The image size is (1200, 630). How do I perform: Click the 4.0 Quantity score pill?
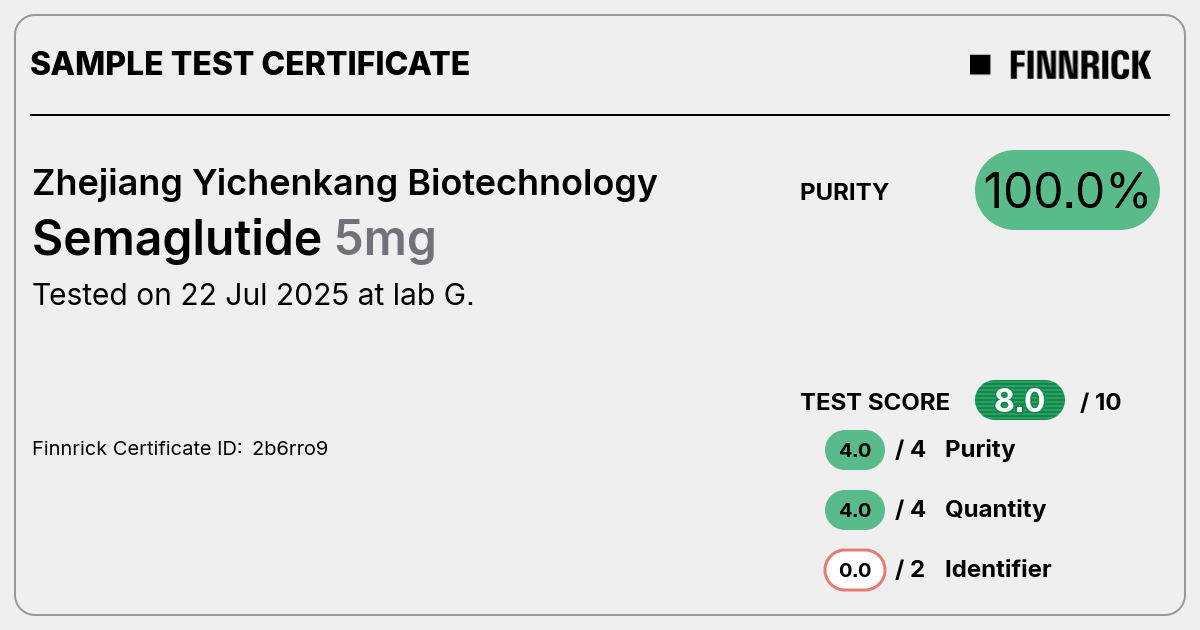(855, 510)
